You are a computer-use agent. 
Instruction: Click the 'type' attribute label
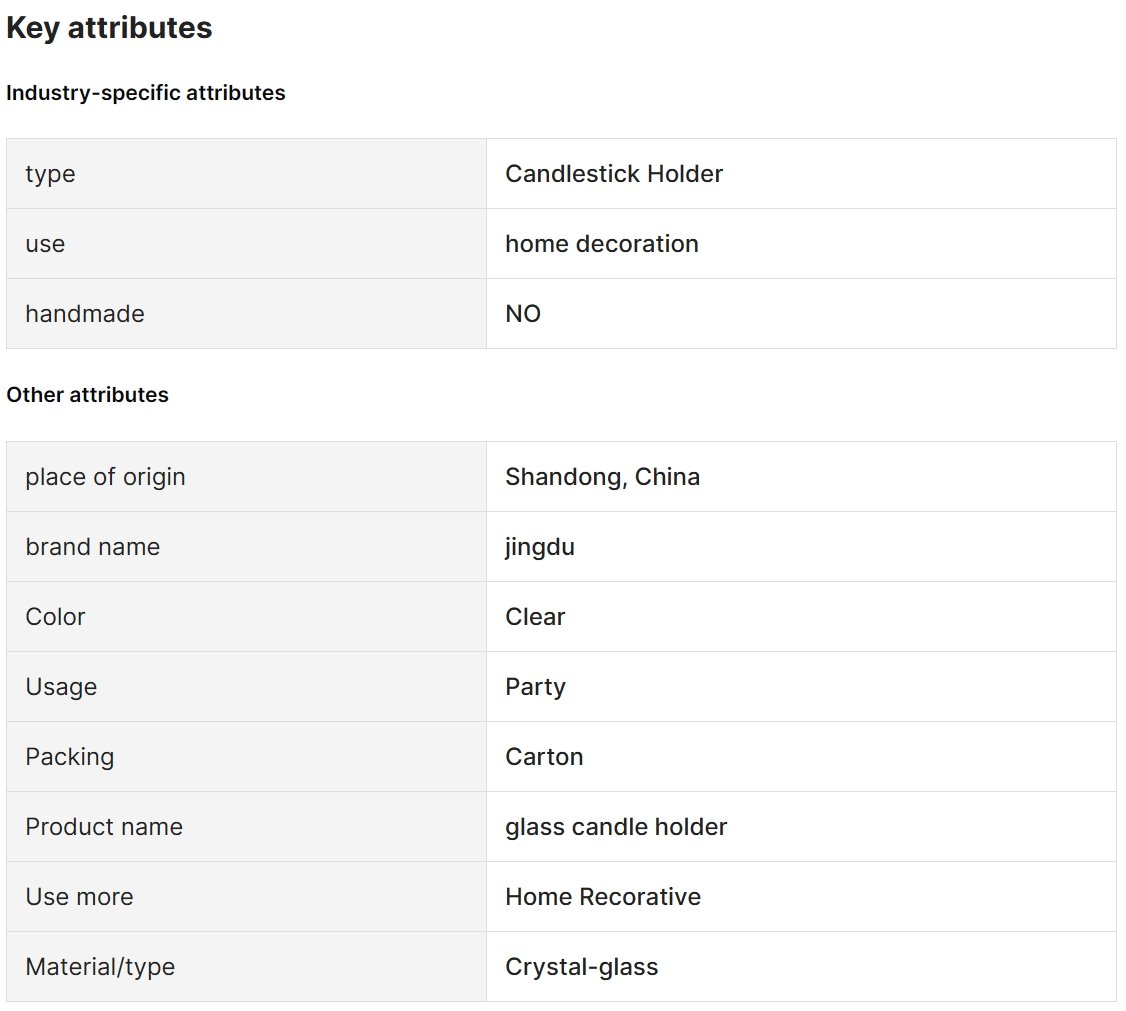pyautogui.click(x=50, y=174)
